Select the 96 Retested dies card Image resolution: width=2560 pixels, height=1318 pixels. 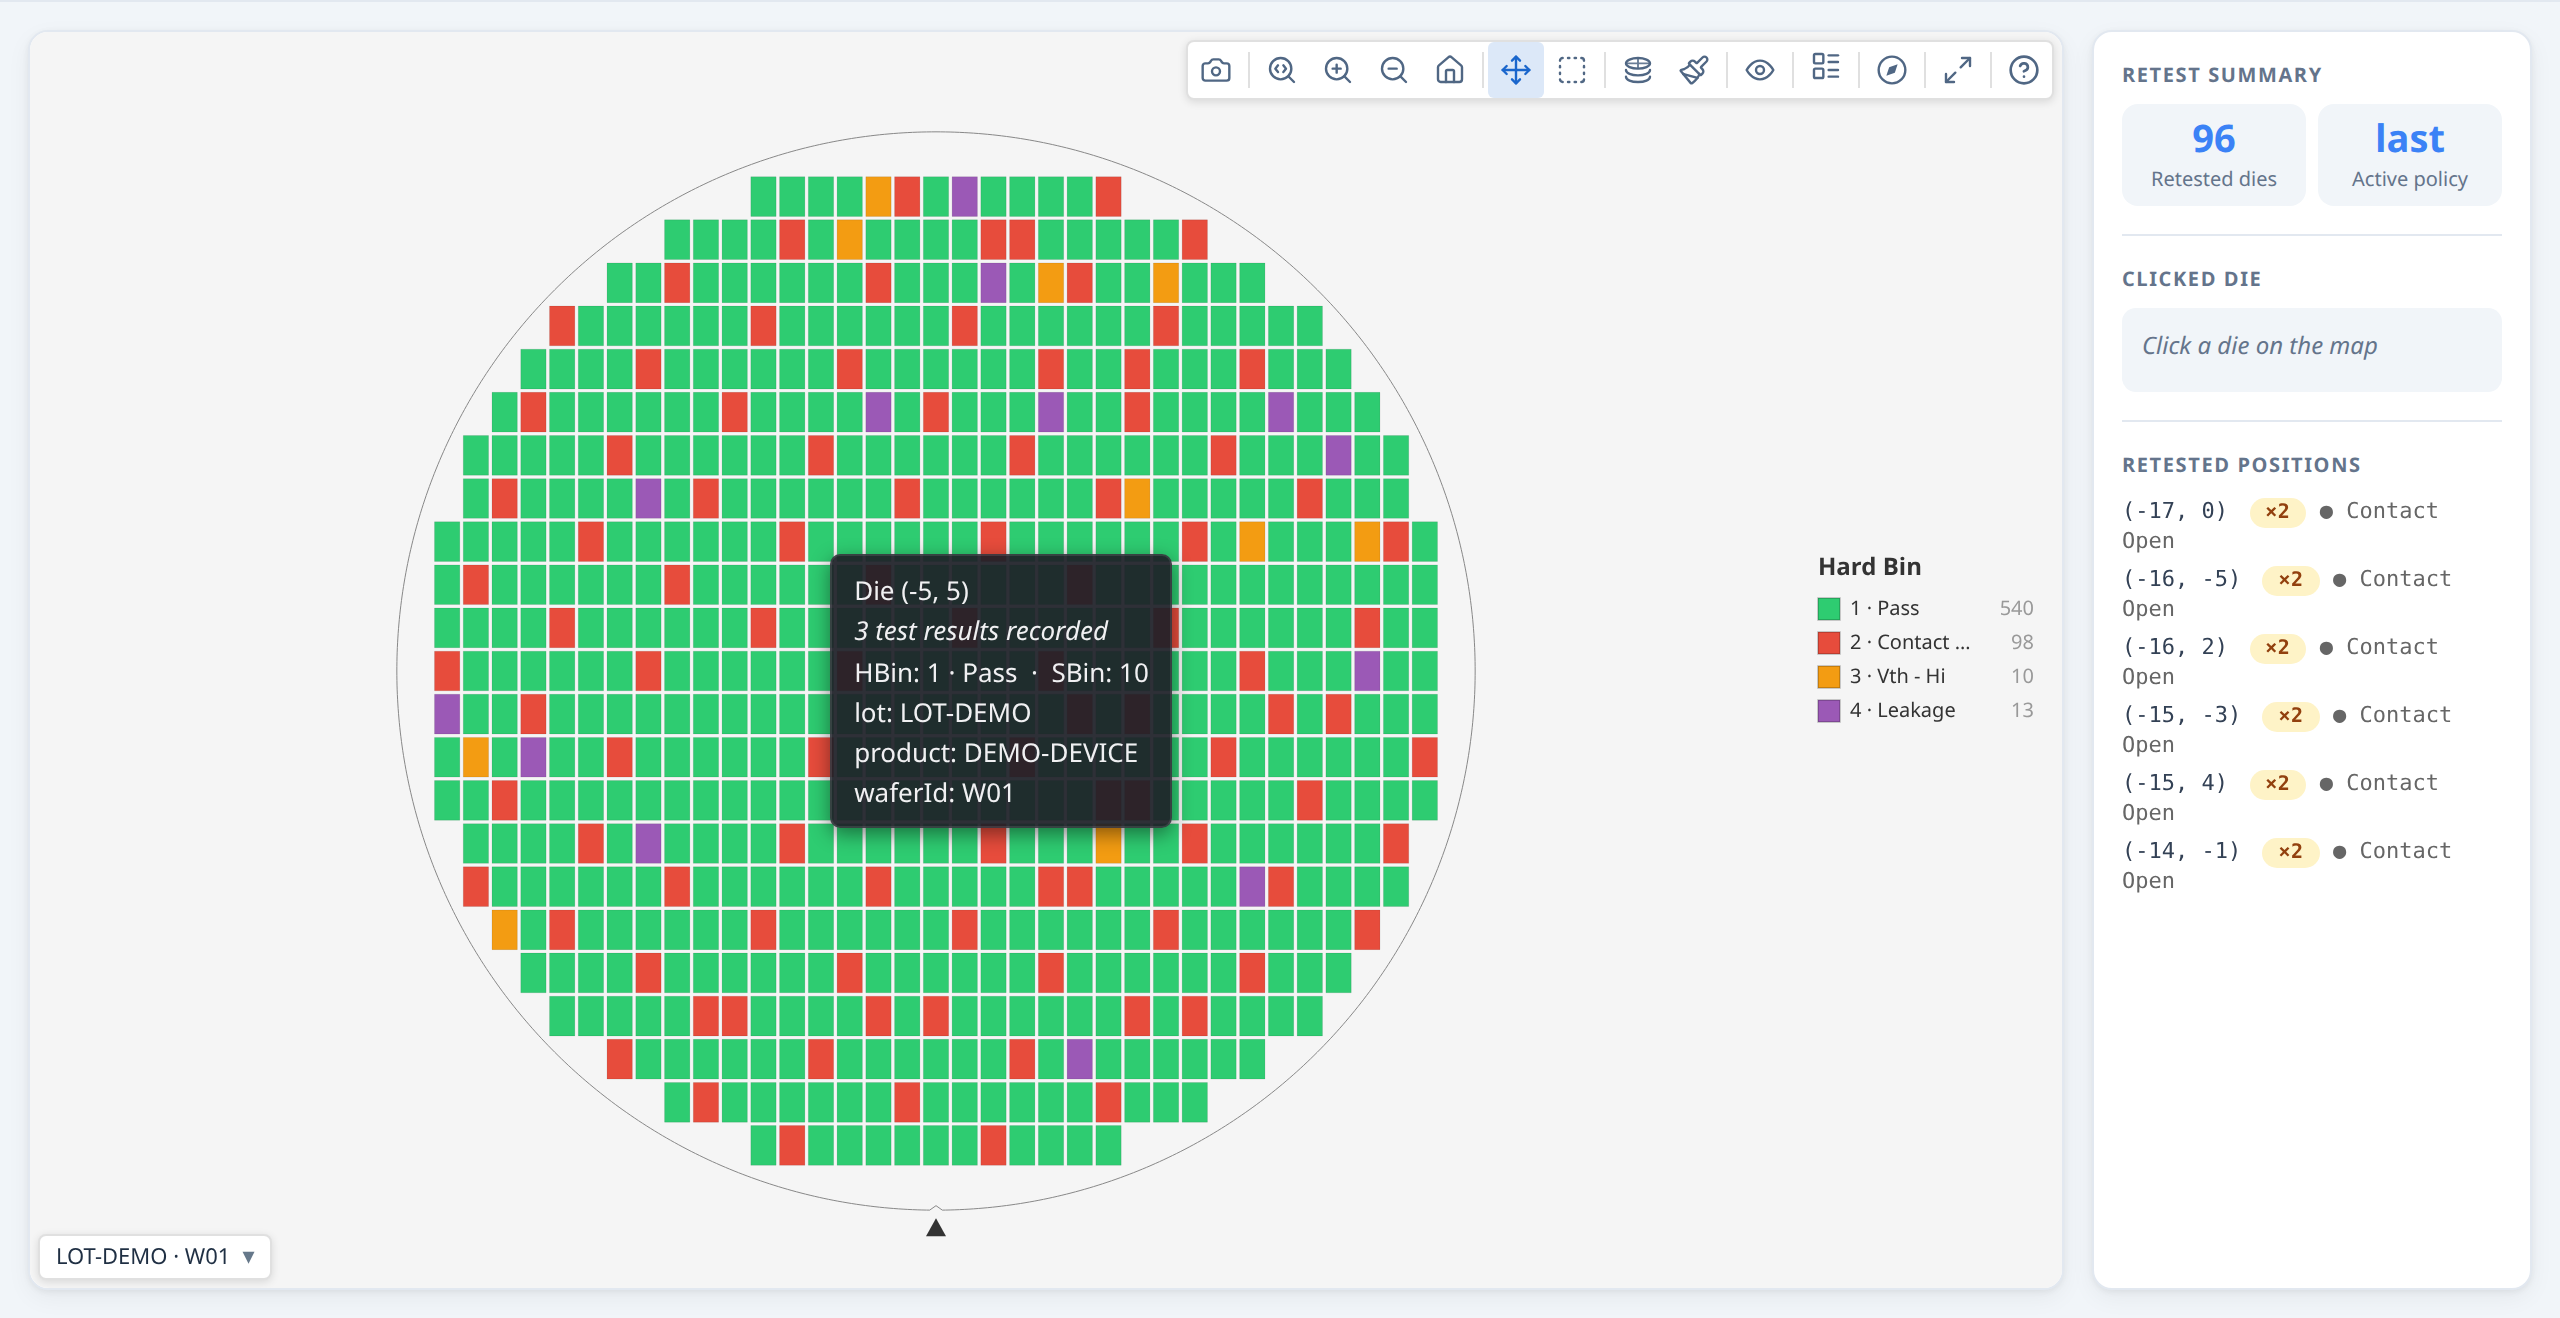coord(2213,155)
